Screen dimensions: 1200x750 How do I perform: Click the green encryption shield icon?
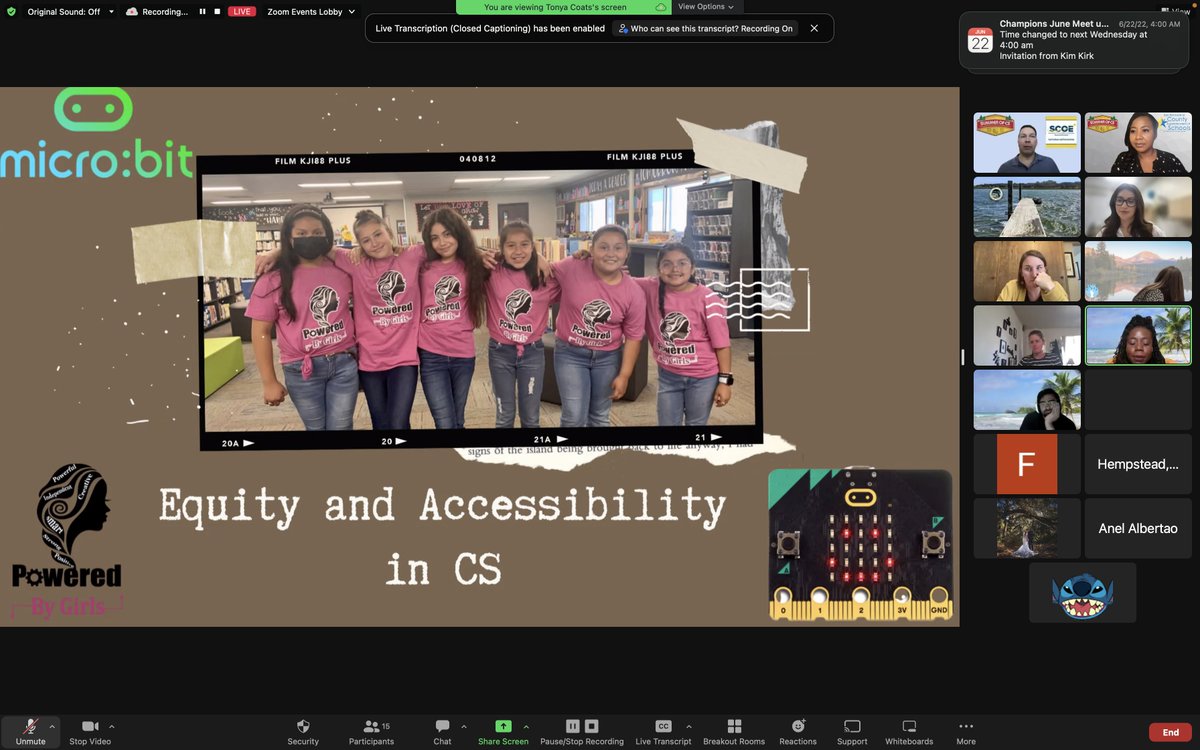click(x=11, y=12)
